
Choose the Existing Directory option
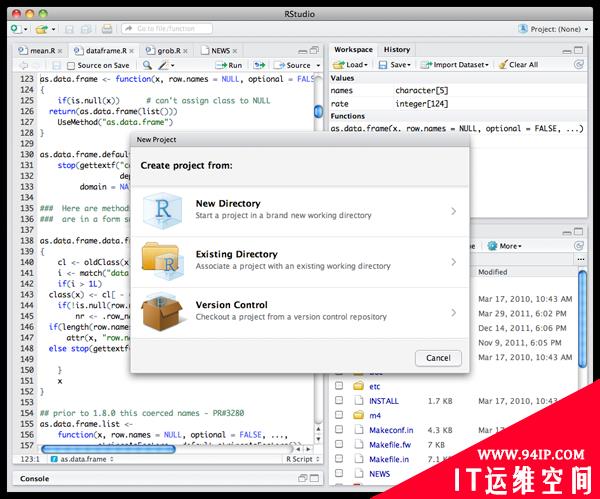click(300, 262)
